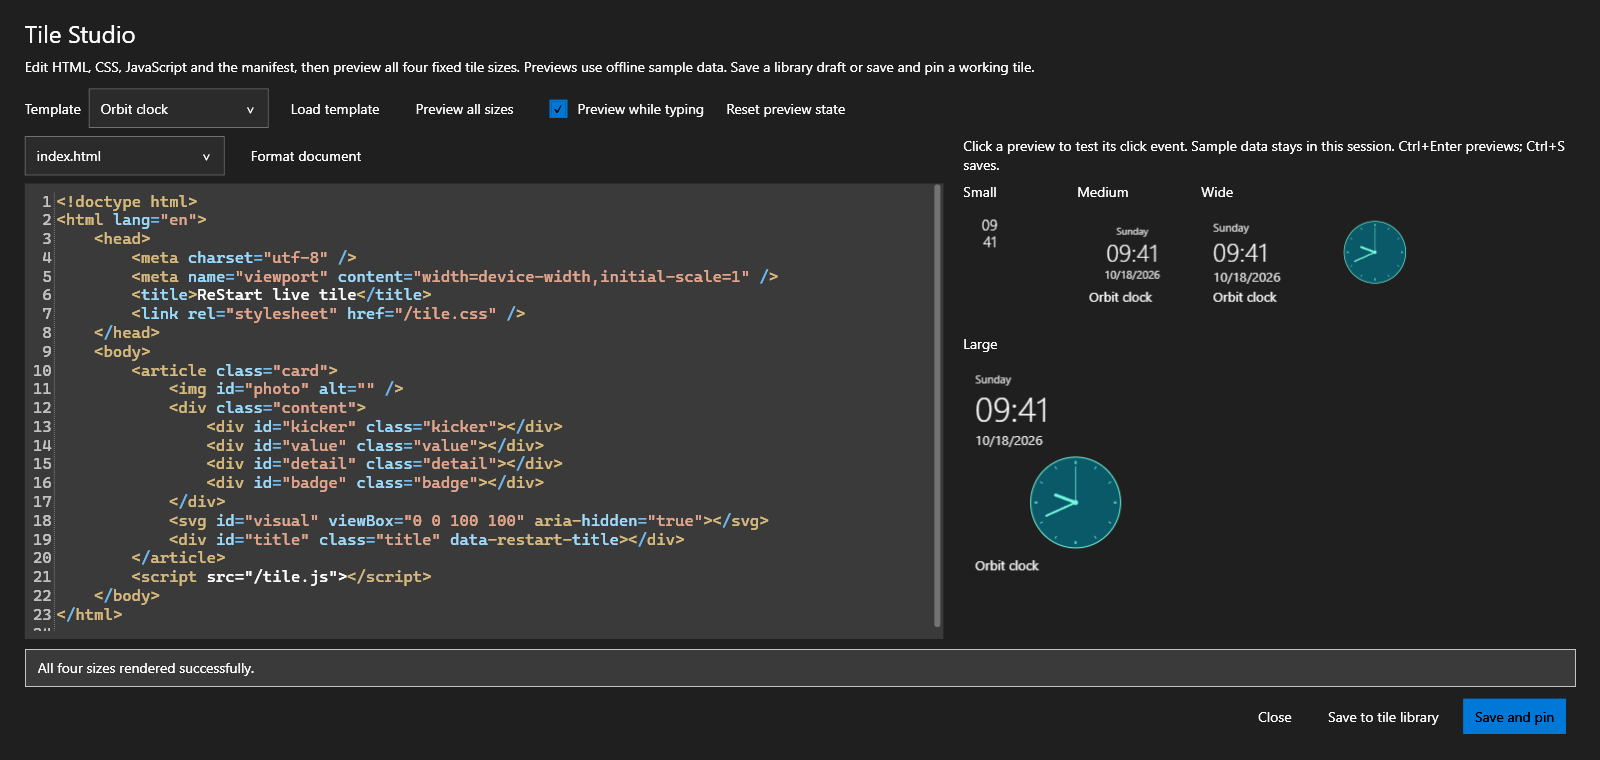Image resolution: width=1600 pixels, height=760 pixels.
Task: Click the Load template button
Action: tap(335, 109)
